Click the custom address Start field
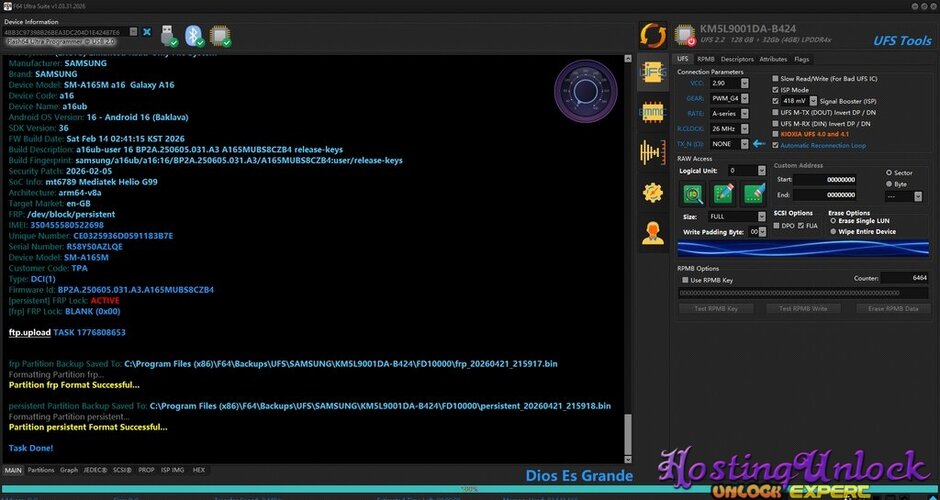 pyautogui.click(x=825, y=179)
